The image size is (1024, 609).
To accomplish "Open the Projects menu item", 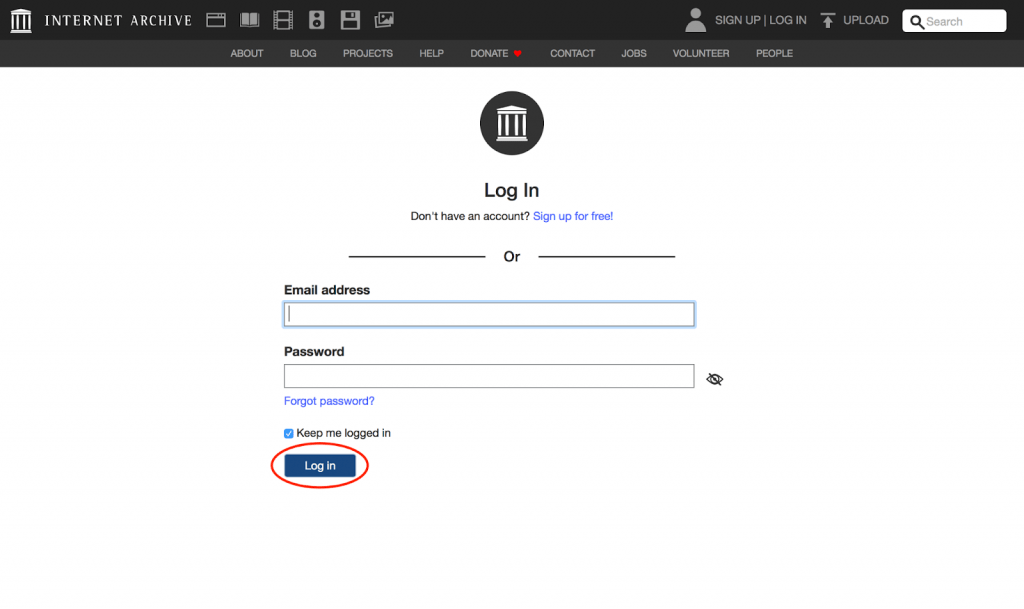I will pos(368,54).
